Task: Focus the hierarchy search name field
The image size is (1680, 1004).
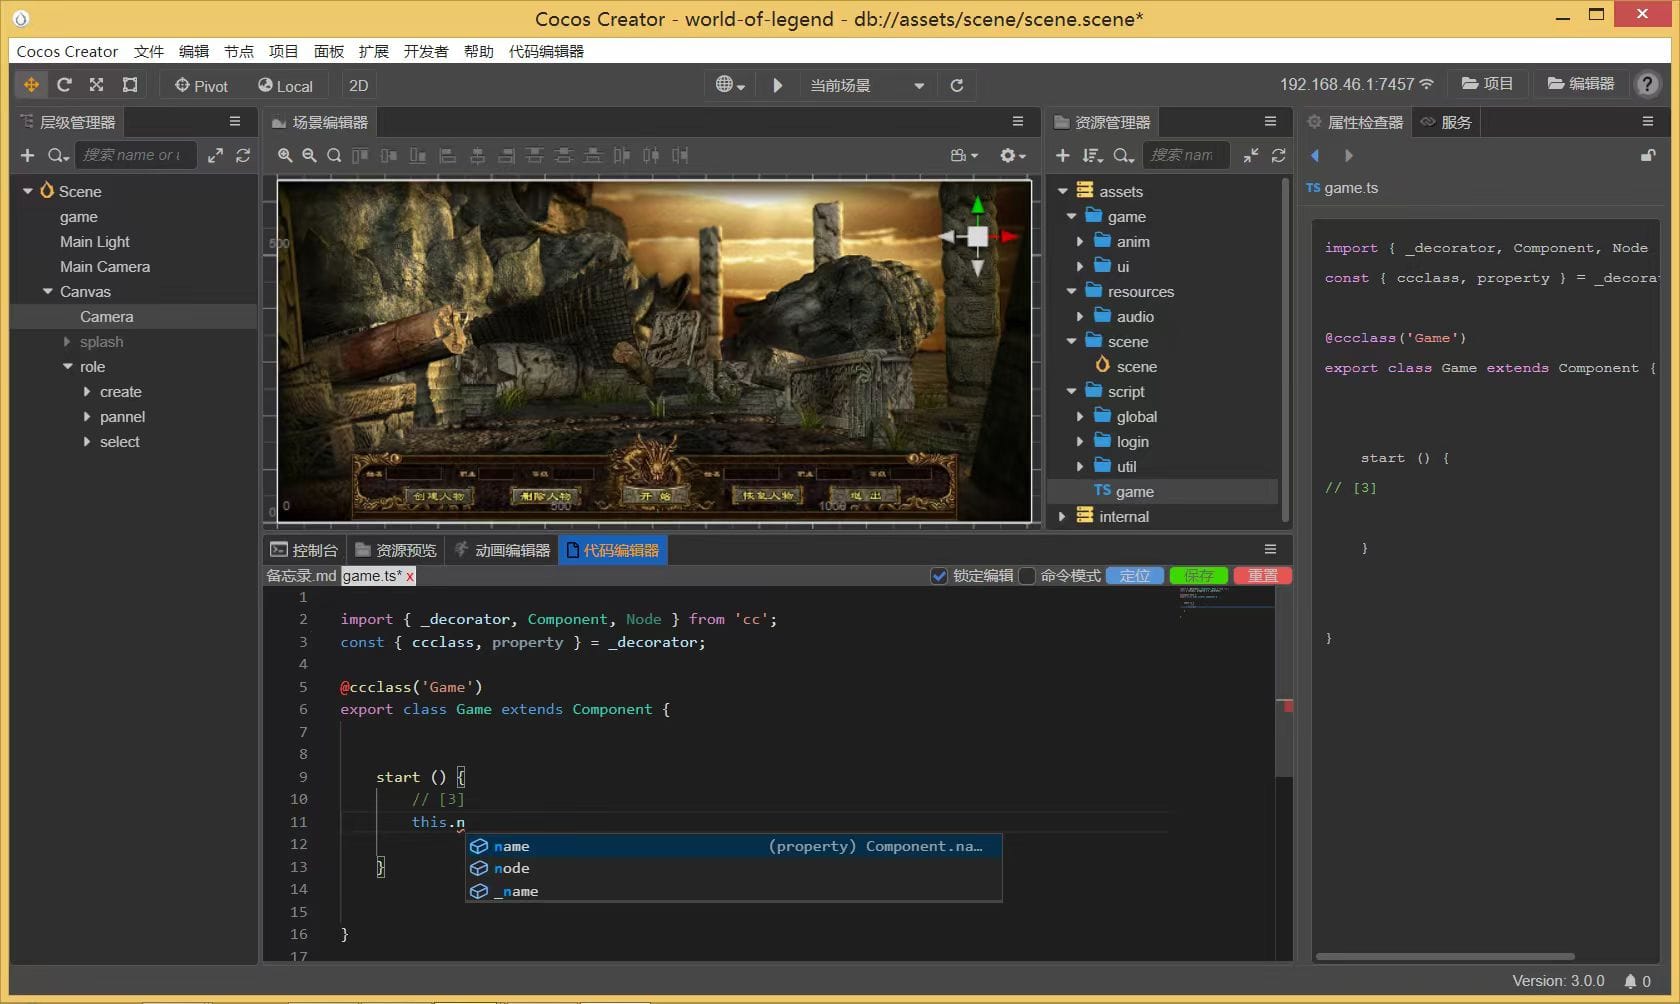Action: (x=135, y=155)
